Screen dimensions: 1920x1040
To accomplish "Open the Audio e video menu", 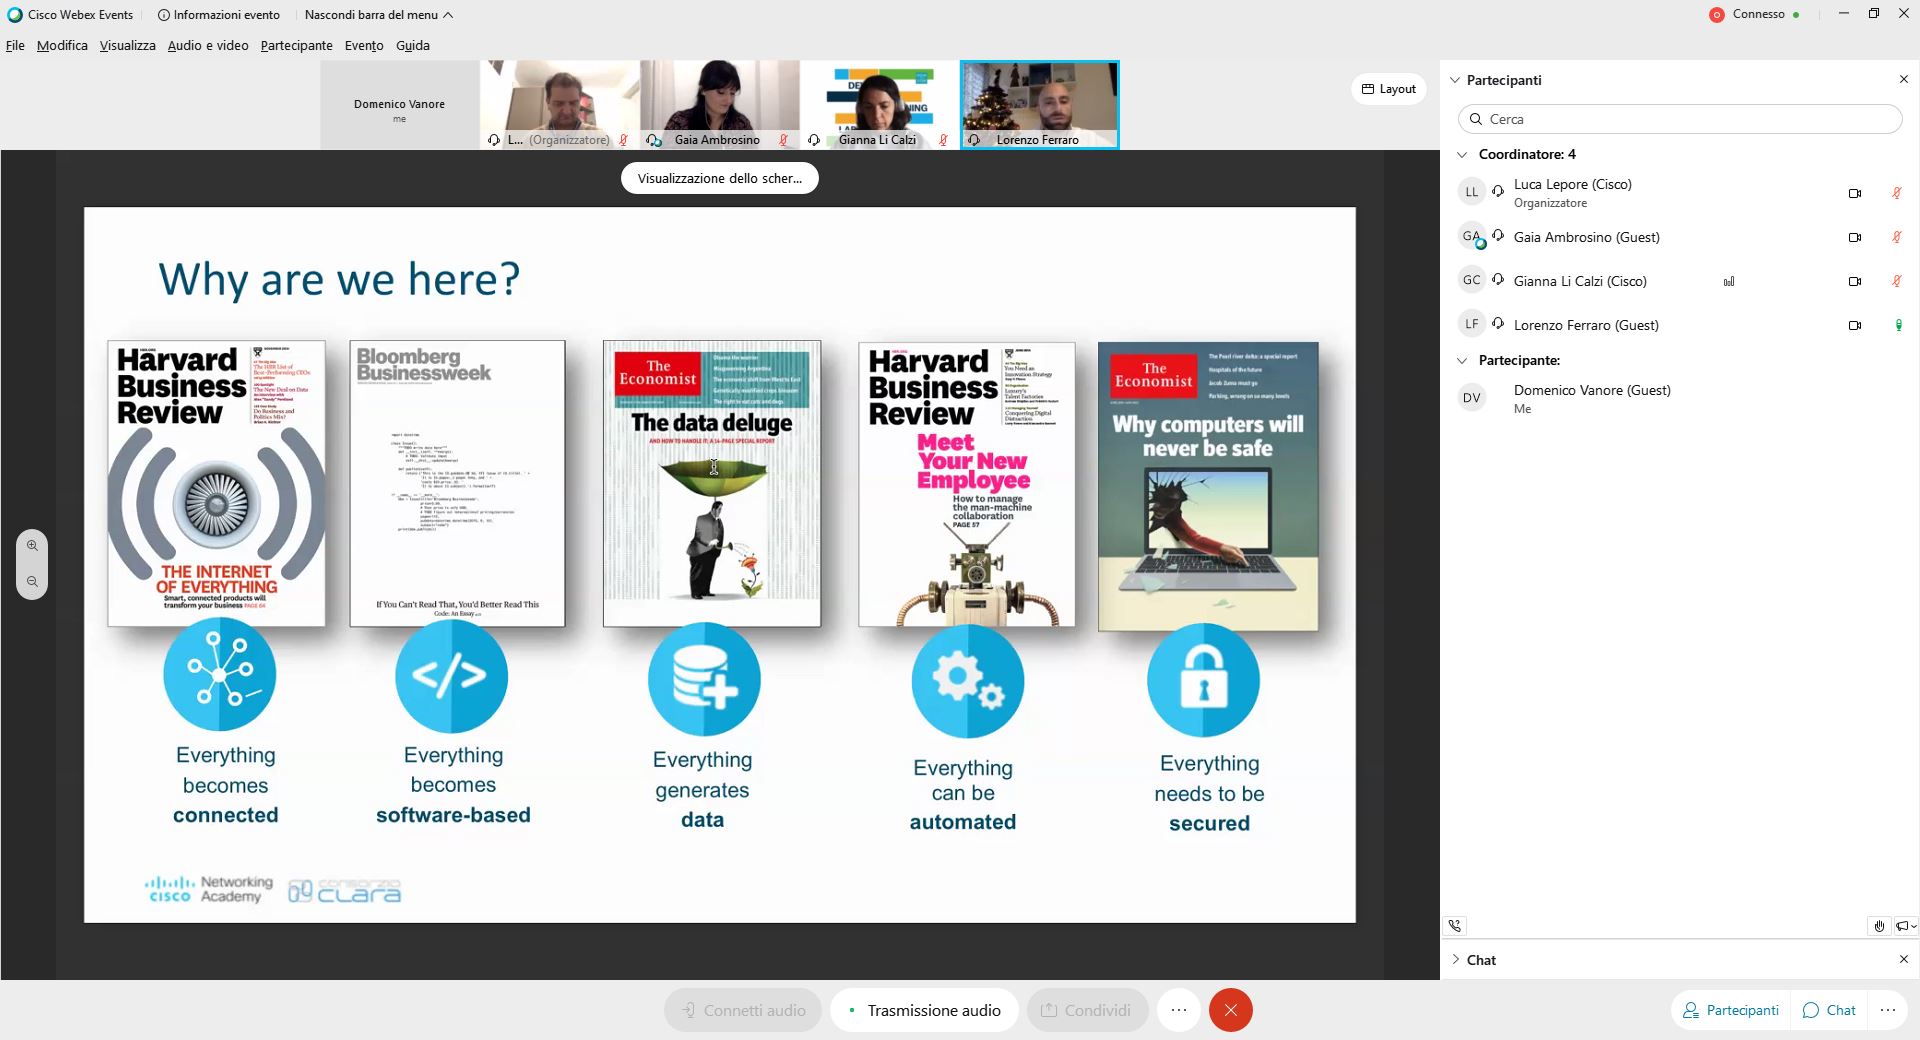I will point(208,45).
